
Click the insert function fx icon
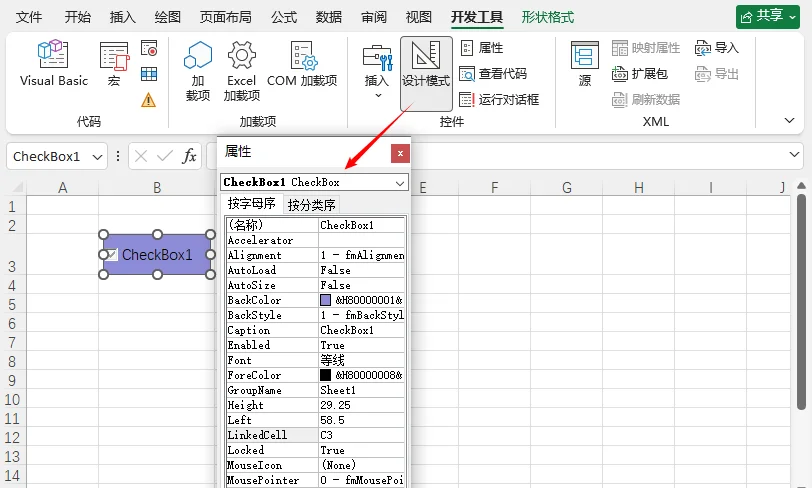point(189,156)
